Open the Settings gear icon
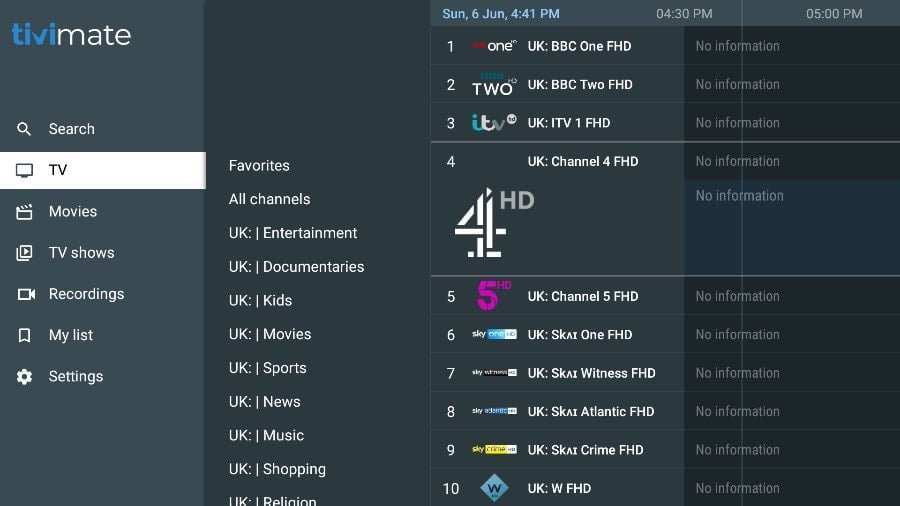The image size is (900, 506). click(x=25, y=377)
